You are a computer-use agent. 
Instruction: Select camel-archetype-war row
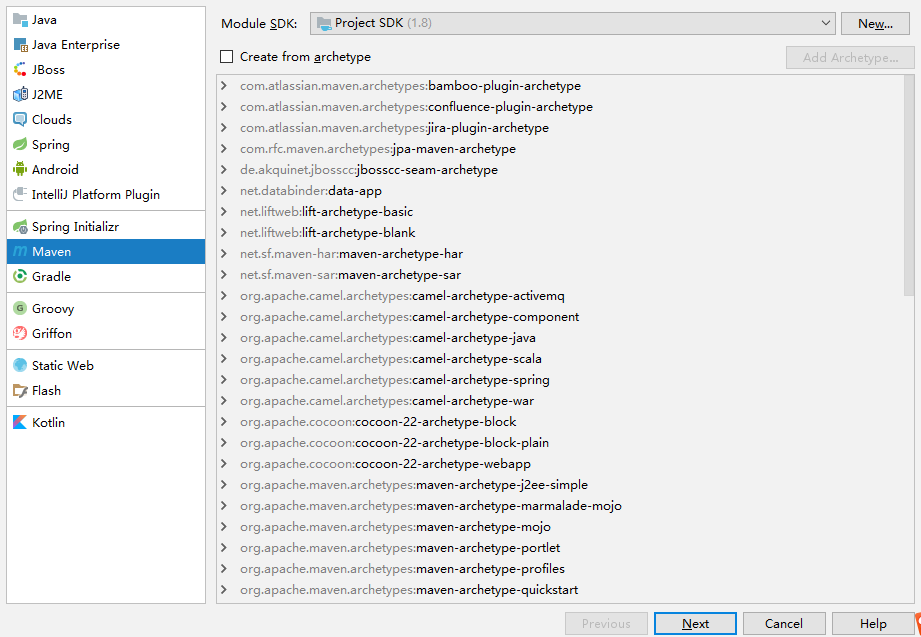point(560,401)
